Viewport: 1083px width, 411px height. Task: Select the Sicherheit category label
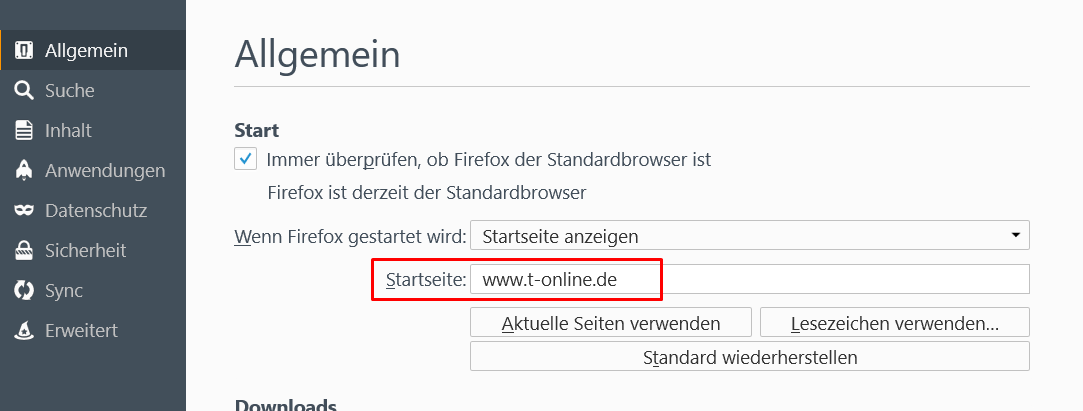[x=86, y=250]
